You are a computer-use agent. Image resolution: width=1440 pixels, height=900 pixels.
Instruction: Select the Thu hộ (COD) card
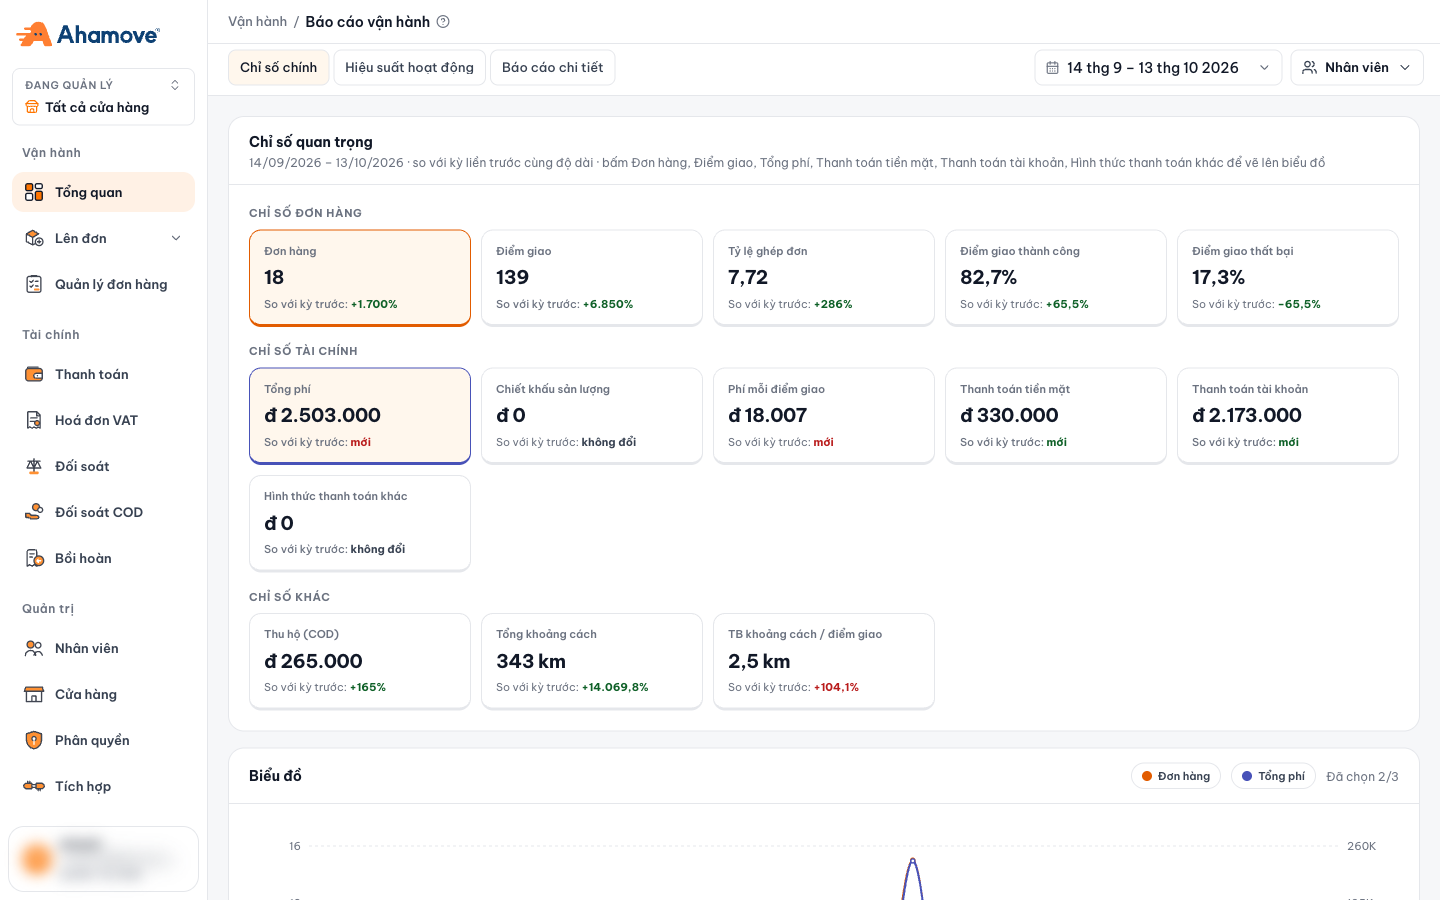tap(360, 661)
